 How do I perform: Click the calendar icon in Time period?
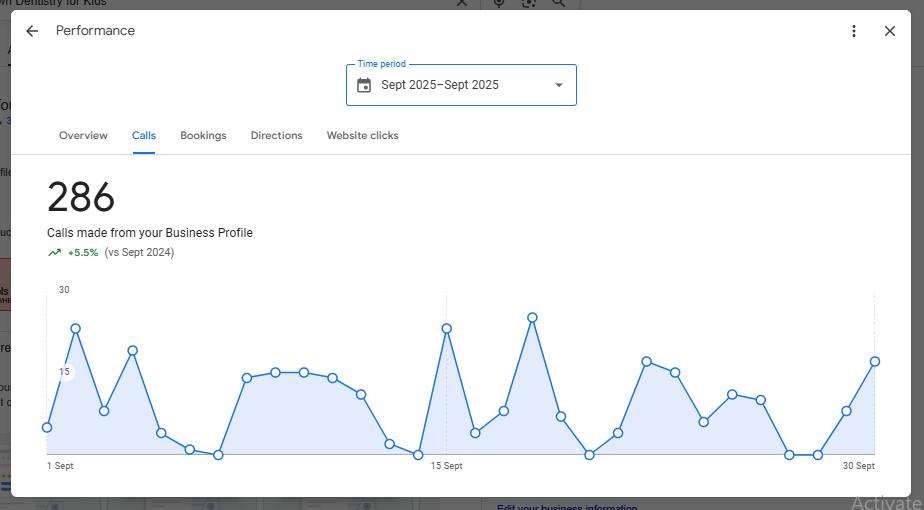364,85
